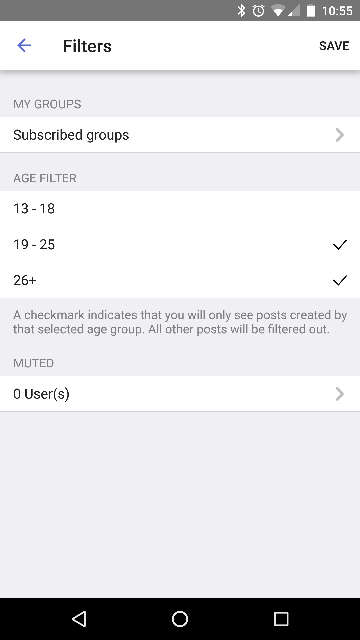Screen dimensions: 360x640
Task: Tap the cellular signal status icon
Action: click(x=294, y=11)
